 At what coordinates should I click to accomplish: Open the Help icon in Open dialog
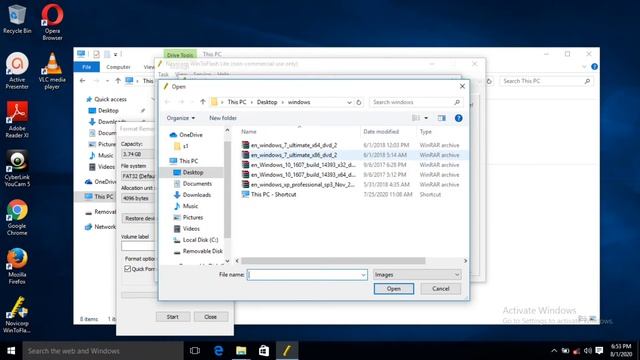point(458,118)
